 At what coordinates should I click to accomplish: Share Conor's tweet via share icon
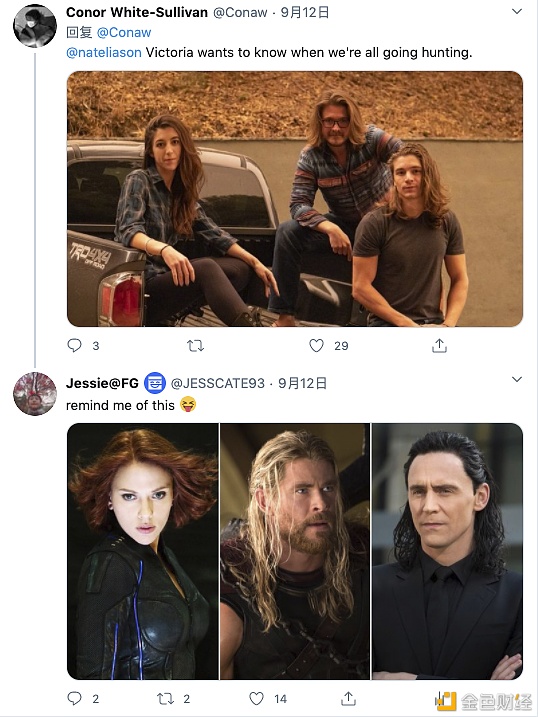pos(439,345)
